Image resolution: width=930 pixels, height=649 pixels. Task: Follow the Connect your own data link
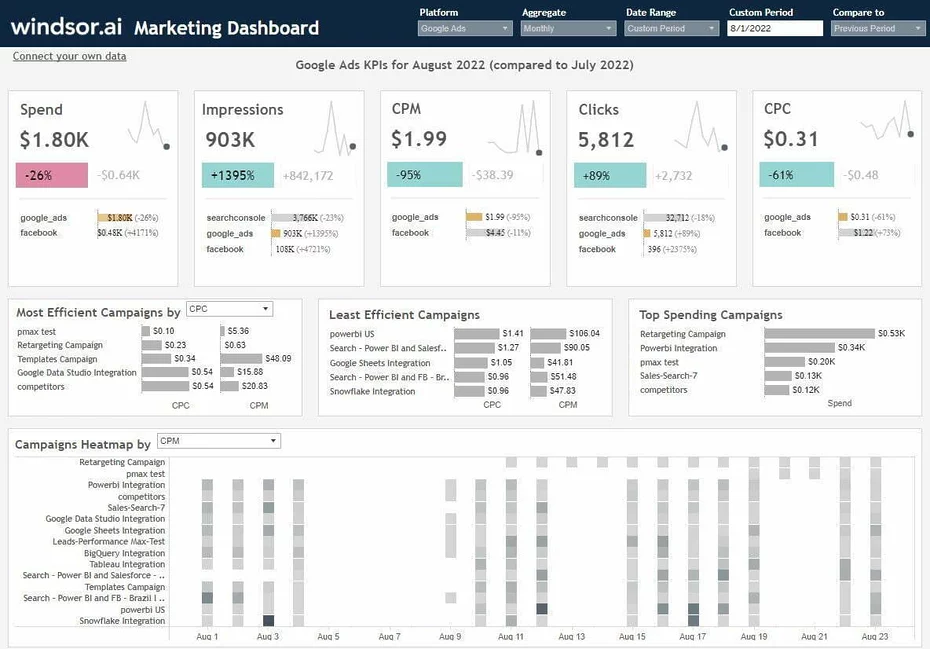click(x=69, y=56)
